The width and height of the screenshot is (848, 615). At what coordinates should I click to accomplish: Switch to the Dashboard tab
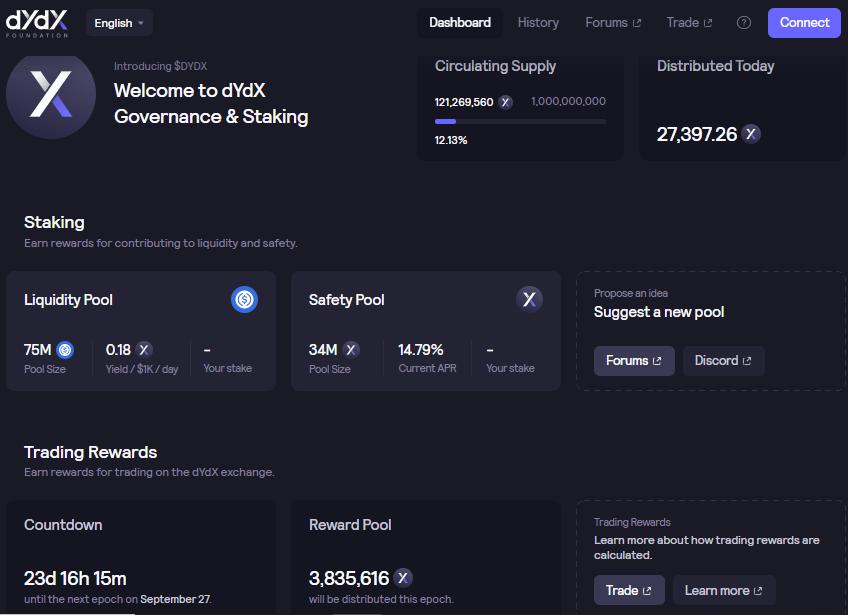coord(460,22)
